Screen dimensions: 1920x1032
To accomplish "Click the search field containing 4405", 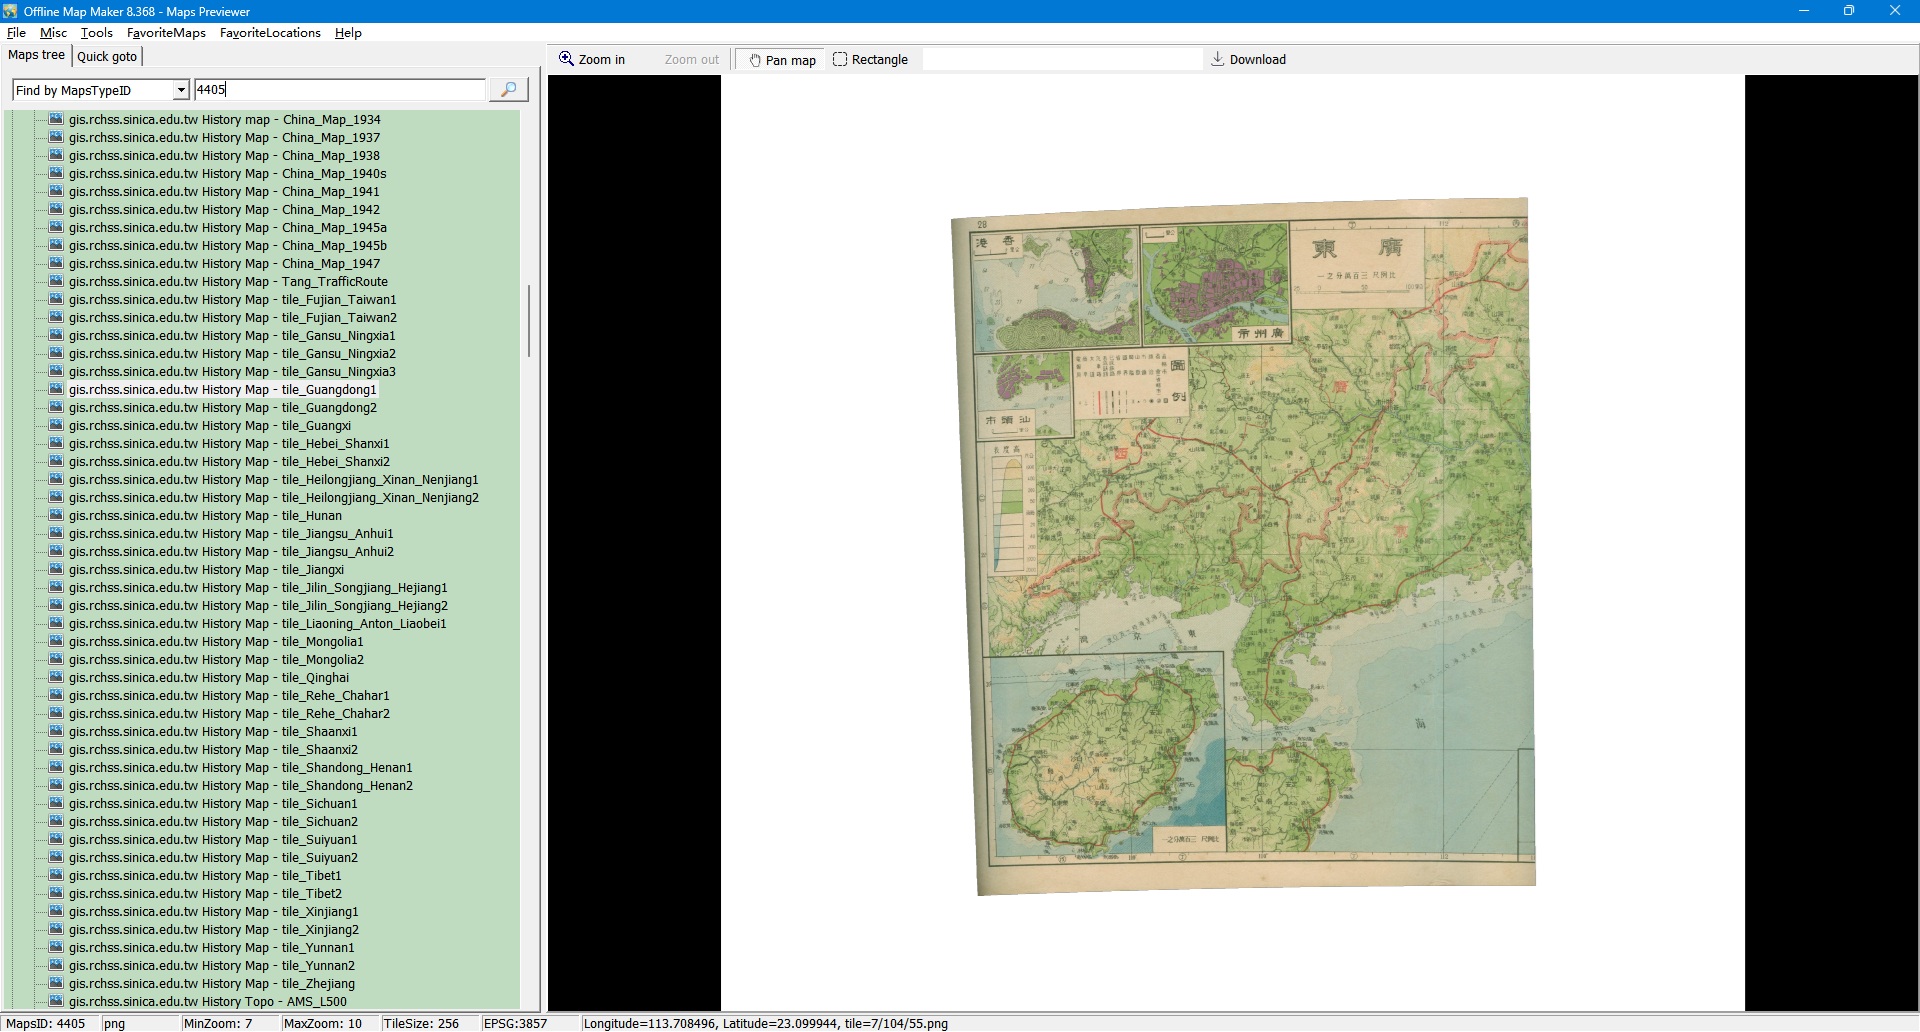I will [340, 90].
